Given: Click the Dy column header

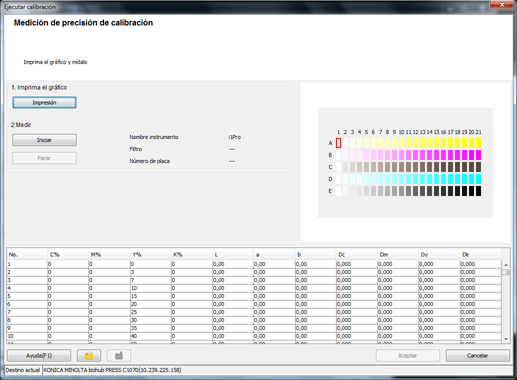Looking at the screenshot, I should point(439,255).
